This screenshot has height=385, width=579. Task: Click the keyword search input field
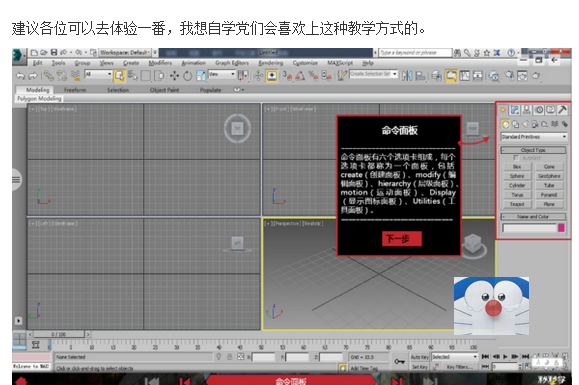pos(415,53)
